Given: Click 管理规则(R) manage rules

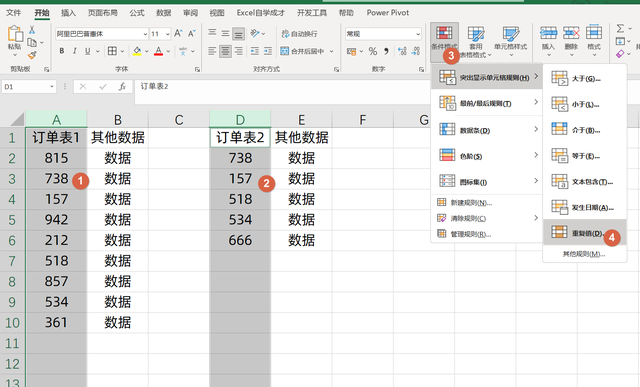Looking at the screenshot, I should pyautogui.click(x=487, y=234).
